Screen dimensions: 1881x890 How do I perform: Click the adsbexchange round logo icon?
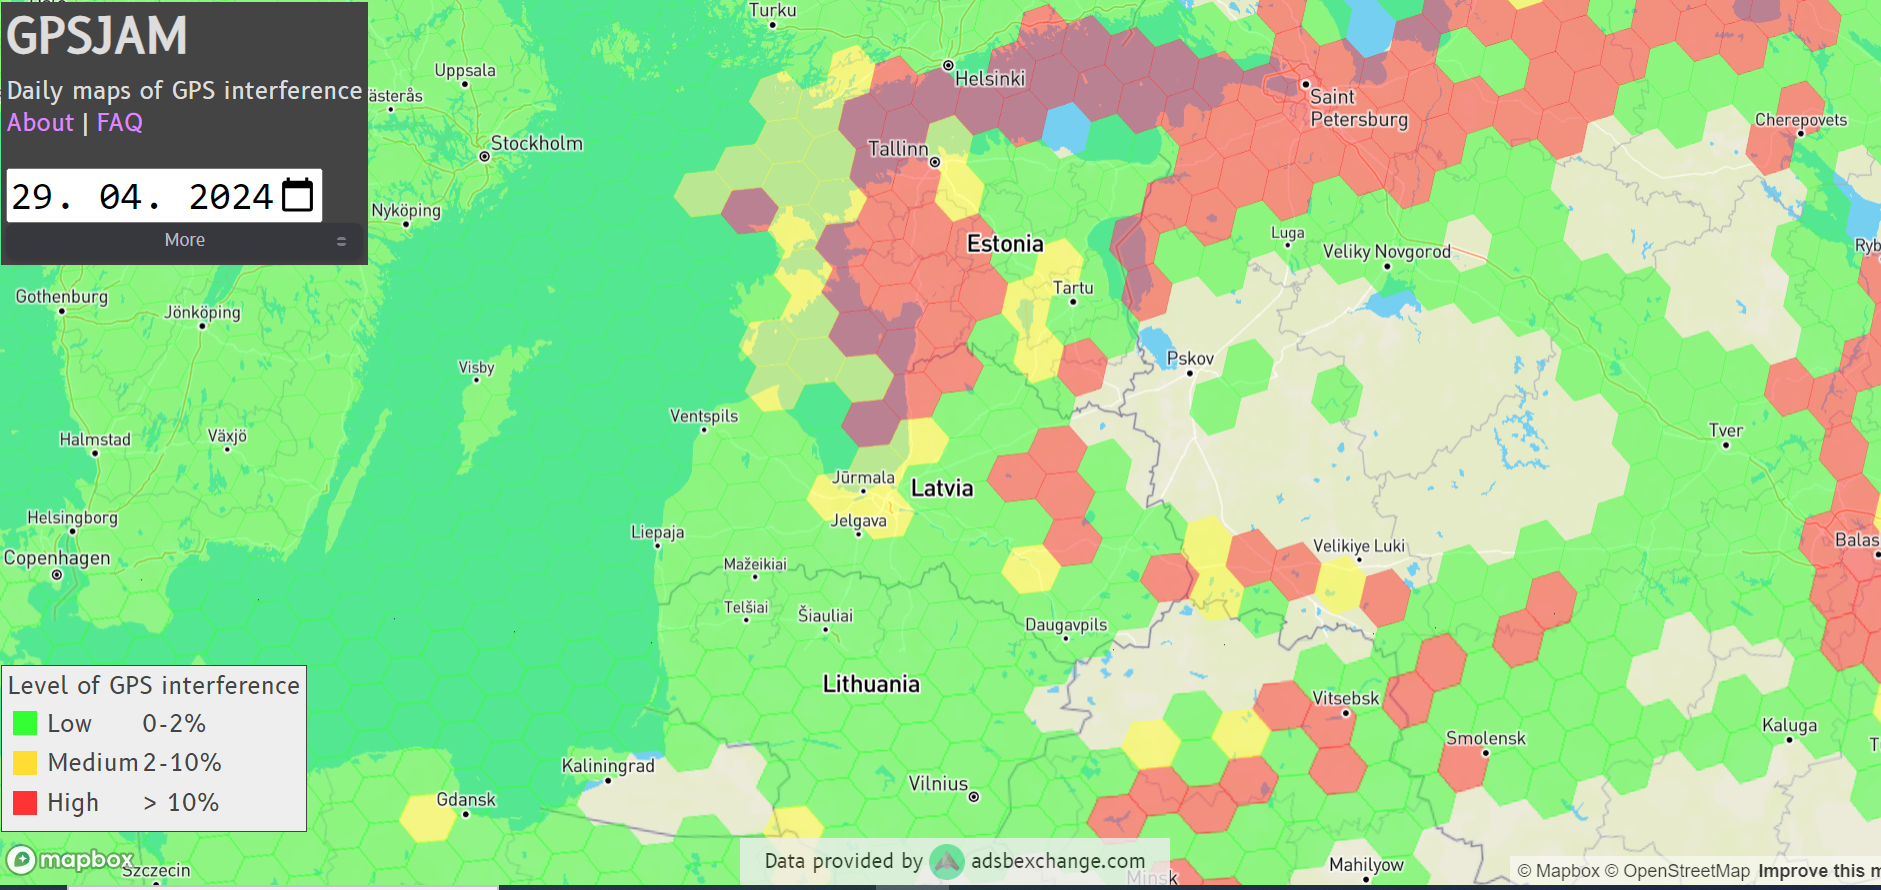(946, 861)
